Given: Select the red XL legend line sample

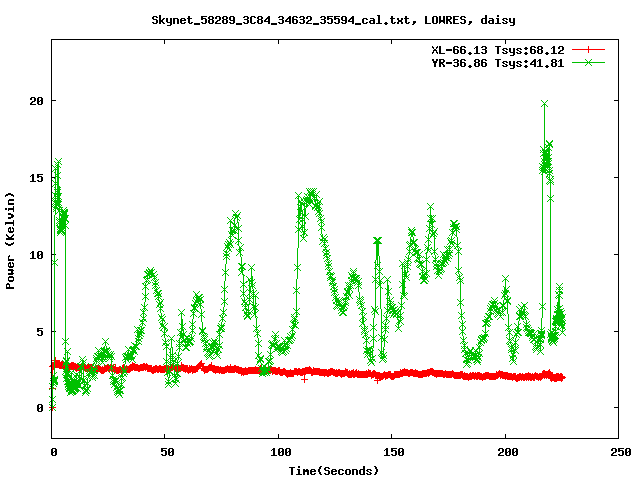Looking at the screenshot, I should [x=588, y=50].
